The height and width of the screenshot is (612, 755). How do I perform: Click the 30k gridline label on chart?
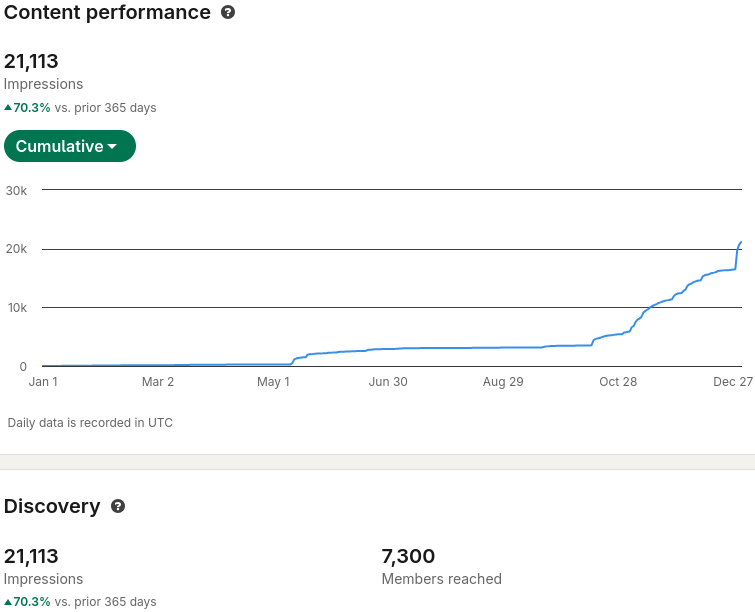[16, 190]
